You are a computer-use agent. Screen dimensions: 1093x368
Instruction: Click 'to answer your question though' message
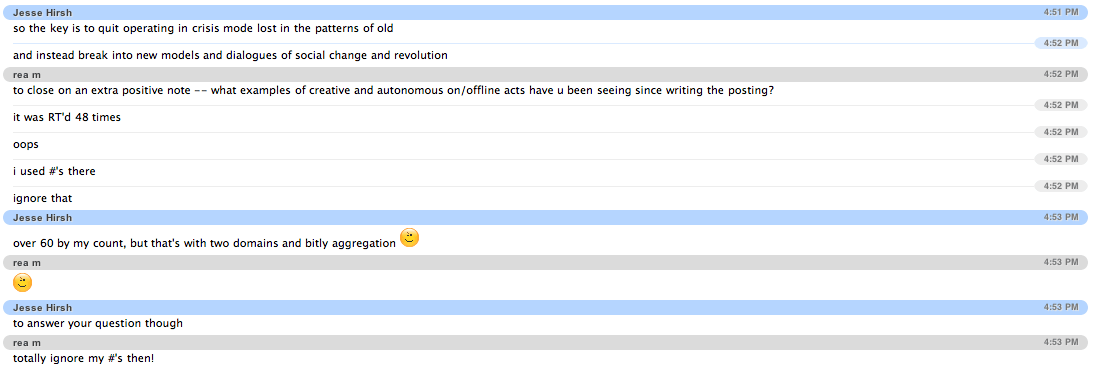pos(98,323)
